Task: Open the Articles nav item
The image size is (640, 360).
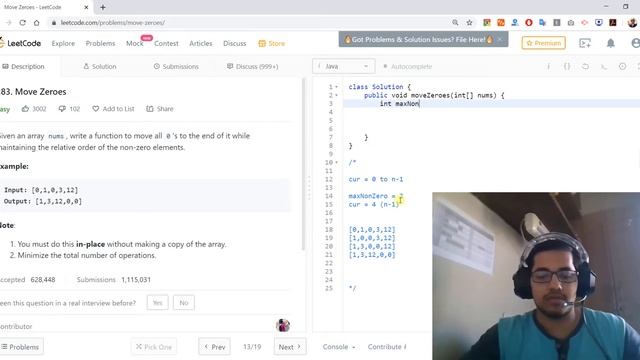Action: click(x=200, y=43)
